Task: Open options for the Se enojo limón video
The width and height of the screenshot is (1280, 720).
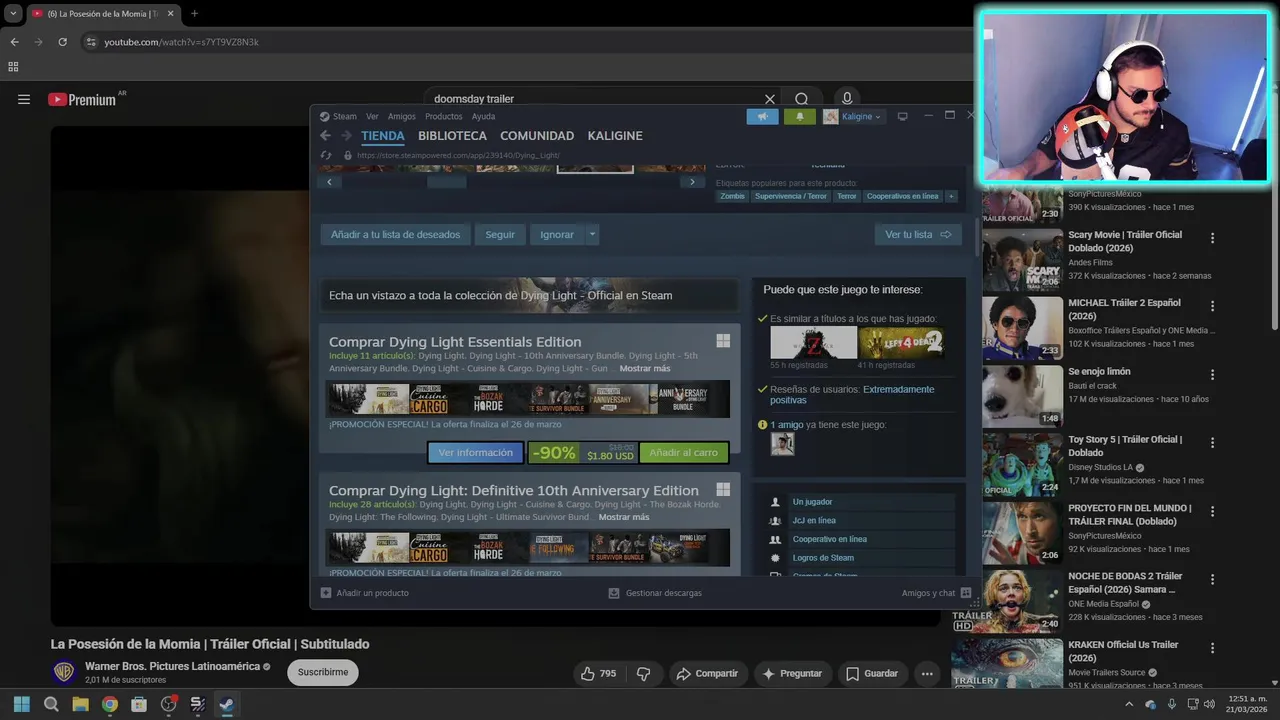Action: click(1212, 375)
